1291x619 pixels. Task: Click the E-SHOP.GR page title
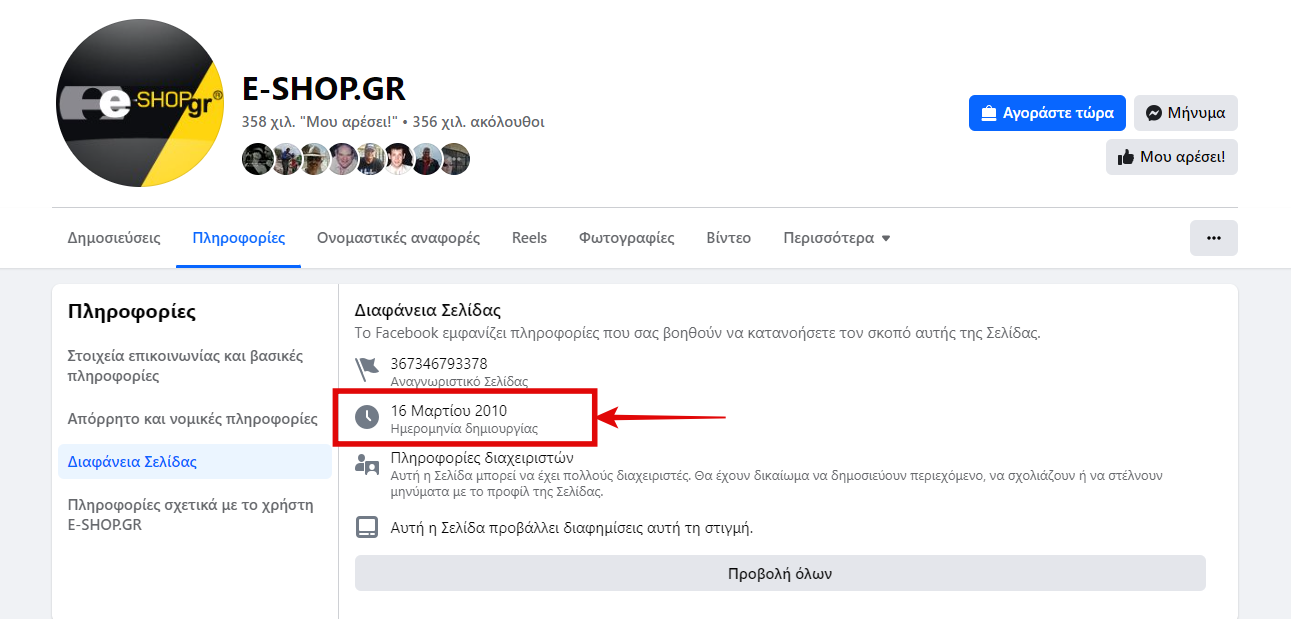(x=324, y=89)
